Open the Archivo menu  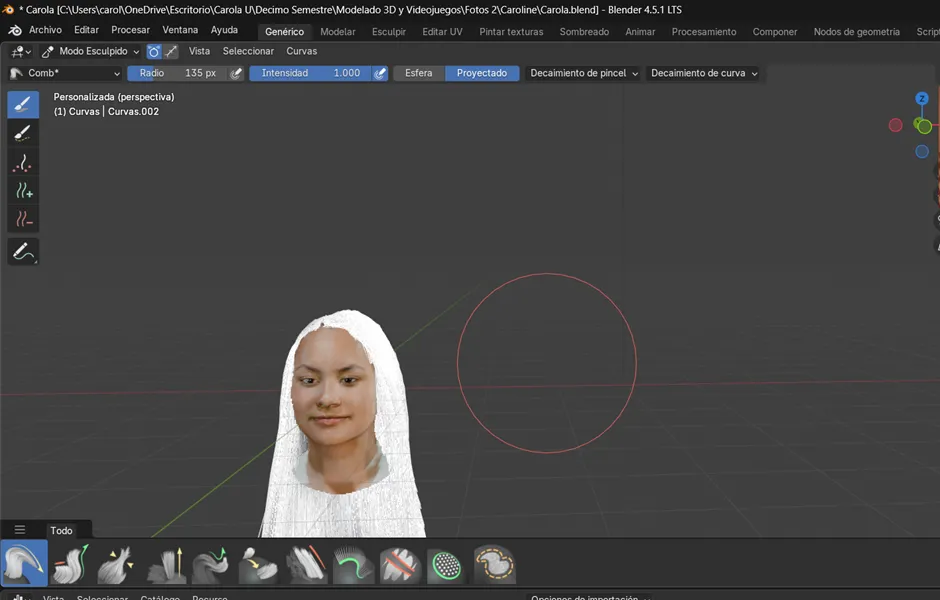(45, 31)
